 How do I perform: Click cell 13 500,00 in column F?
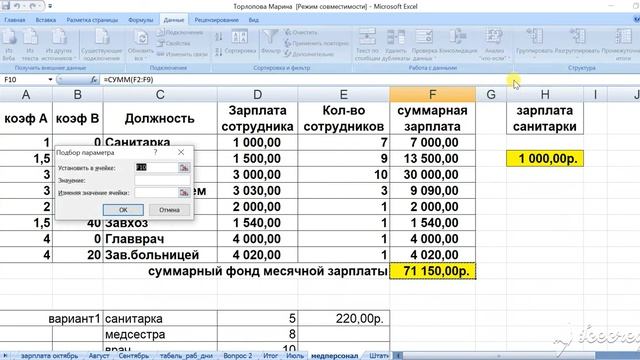tap(433, 158)
